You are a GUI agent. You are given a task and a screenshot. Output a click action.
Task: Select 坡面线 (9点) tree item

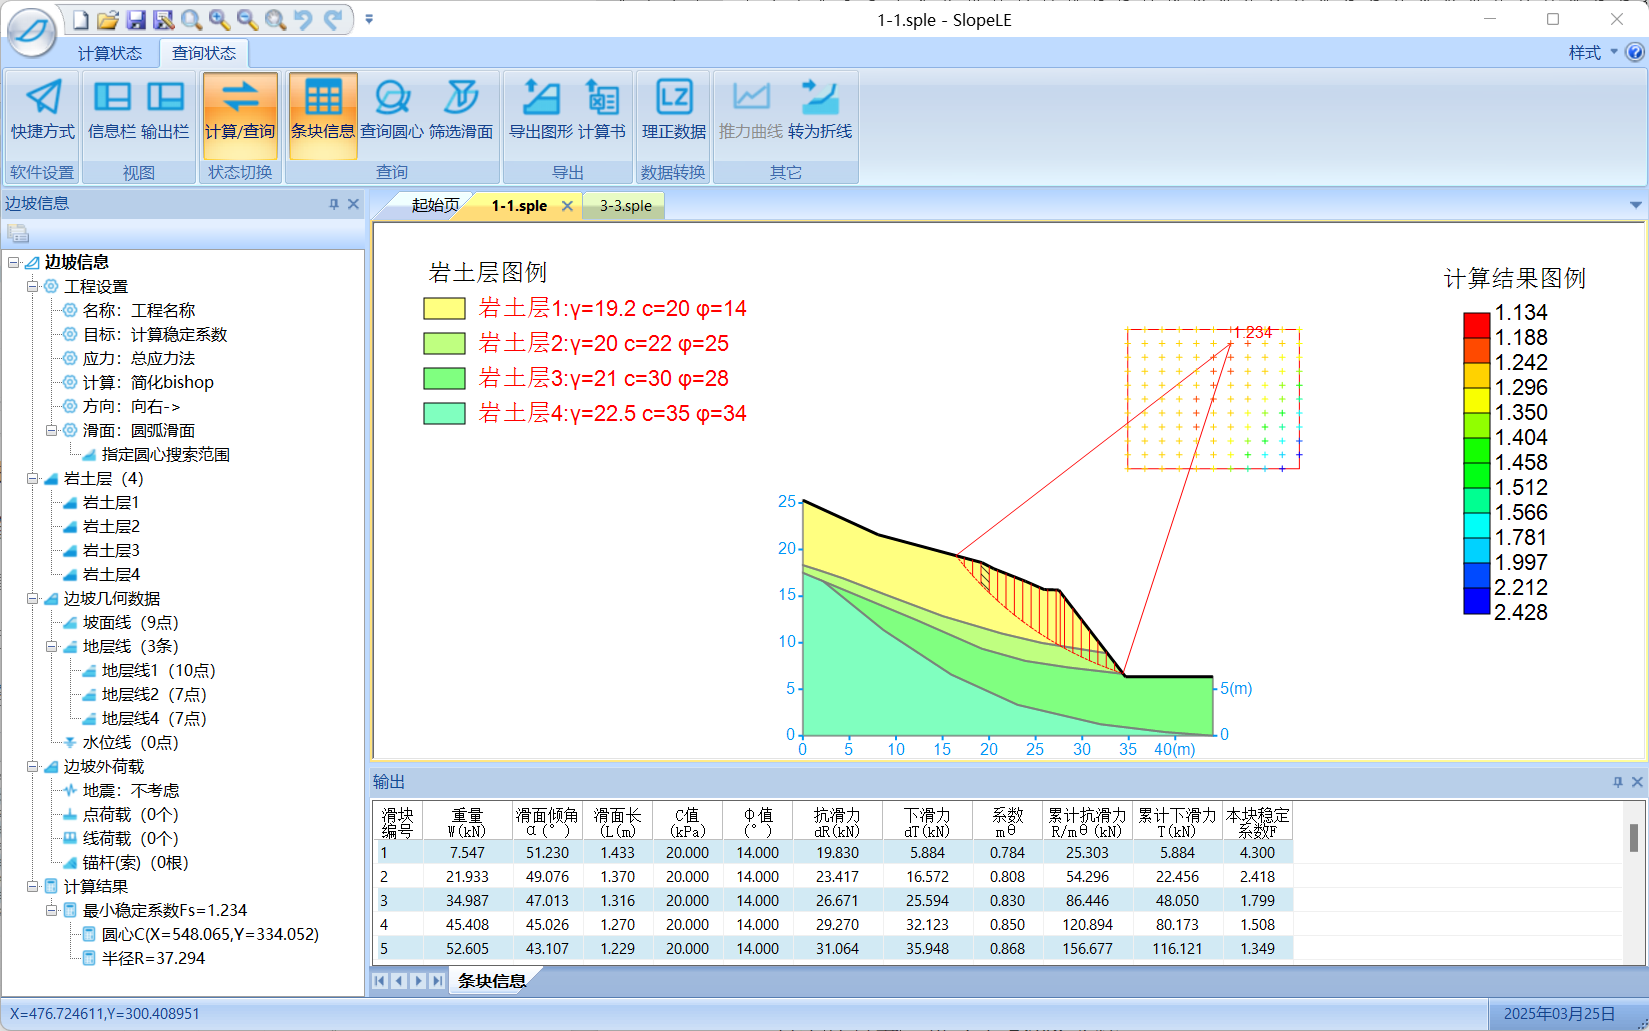tap(130, 622)
